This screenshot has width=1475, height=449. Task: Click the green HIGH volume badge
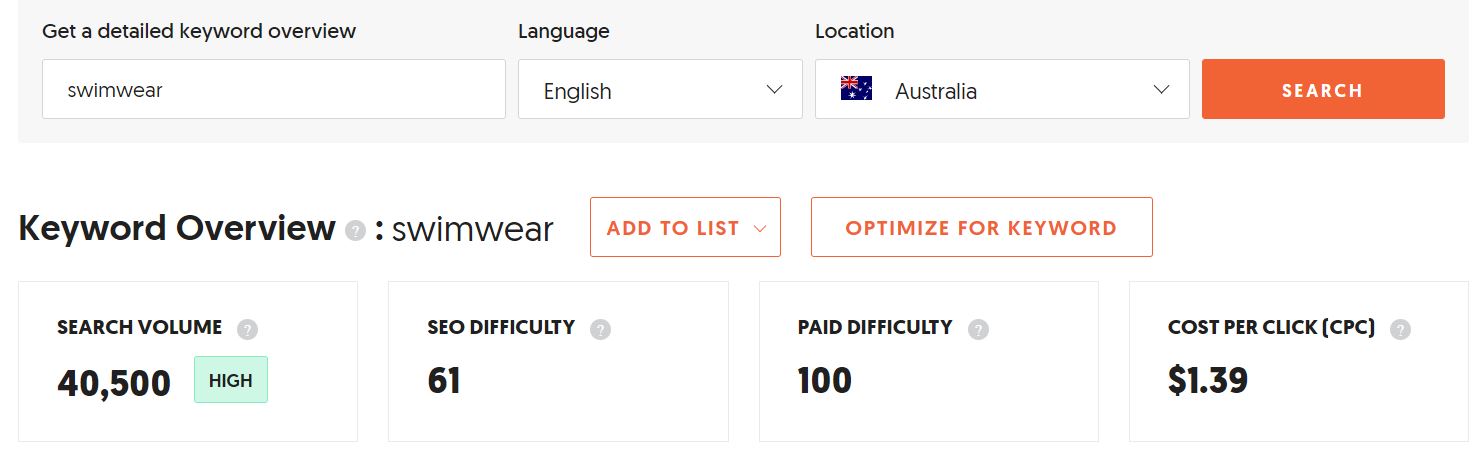[x=231, y=380]
